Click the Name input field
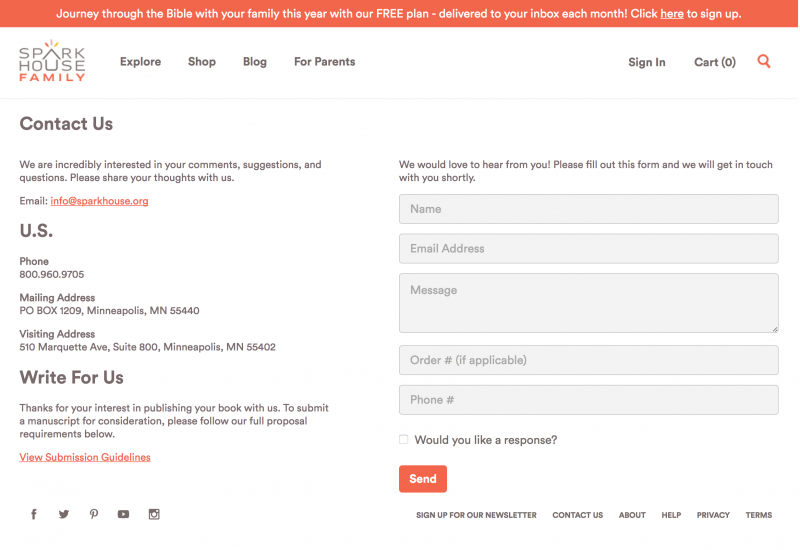The height and width of the screenshot is (550, 800). (x=588, y=209)
